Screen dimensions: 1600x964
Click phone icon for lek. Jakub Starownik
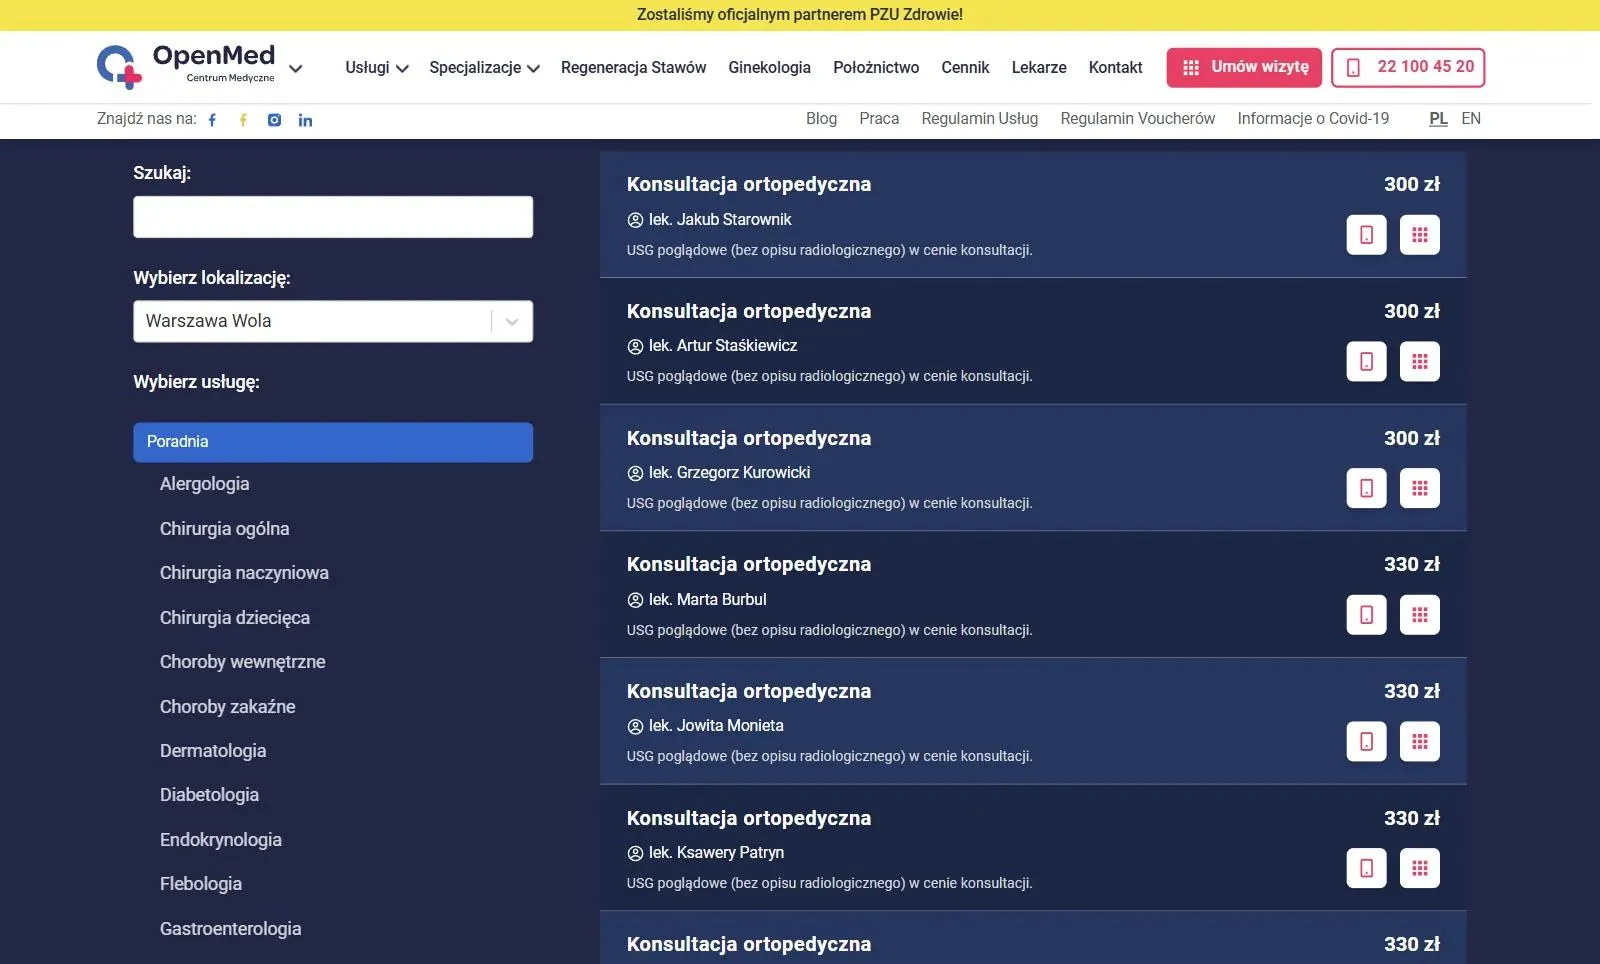pos(1366,235)
